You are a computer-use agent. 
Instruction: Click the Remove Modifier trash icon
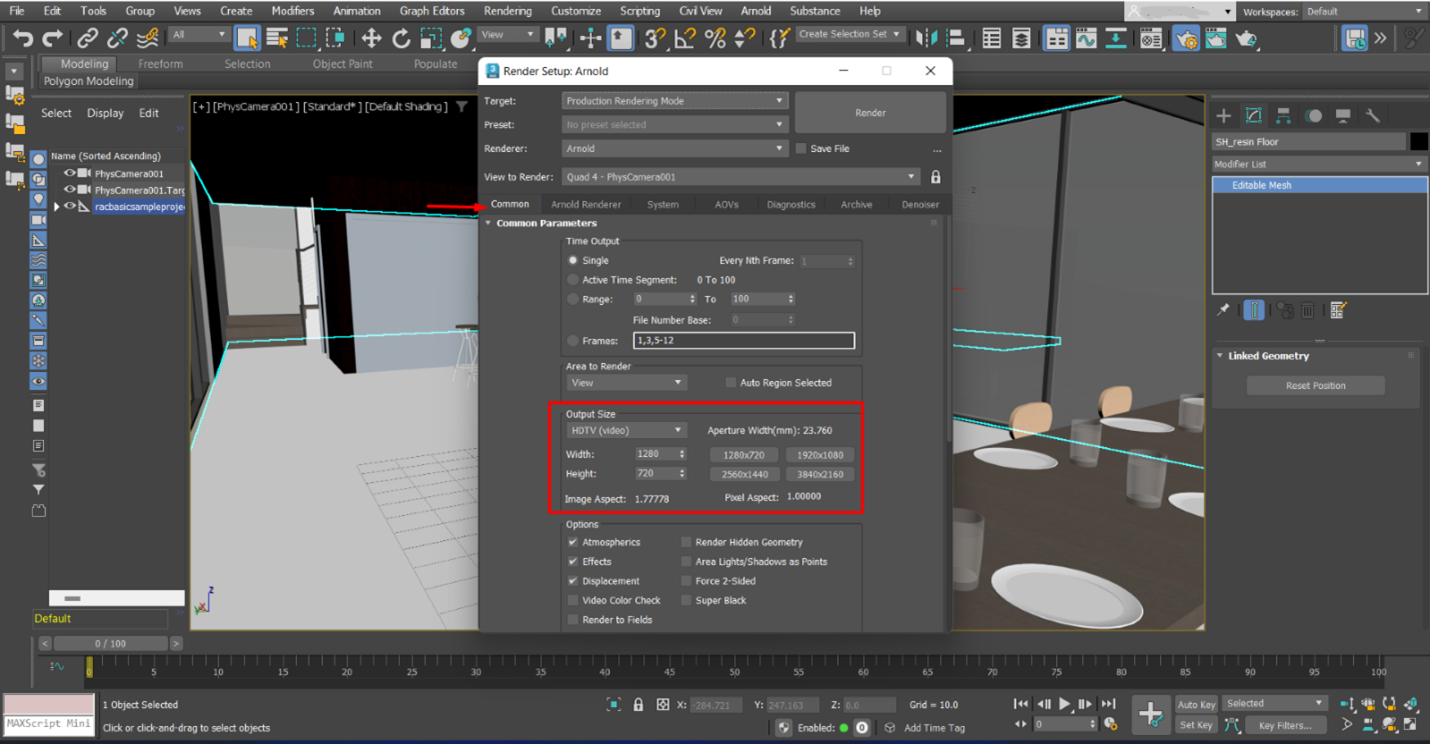pos(1308,310)
